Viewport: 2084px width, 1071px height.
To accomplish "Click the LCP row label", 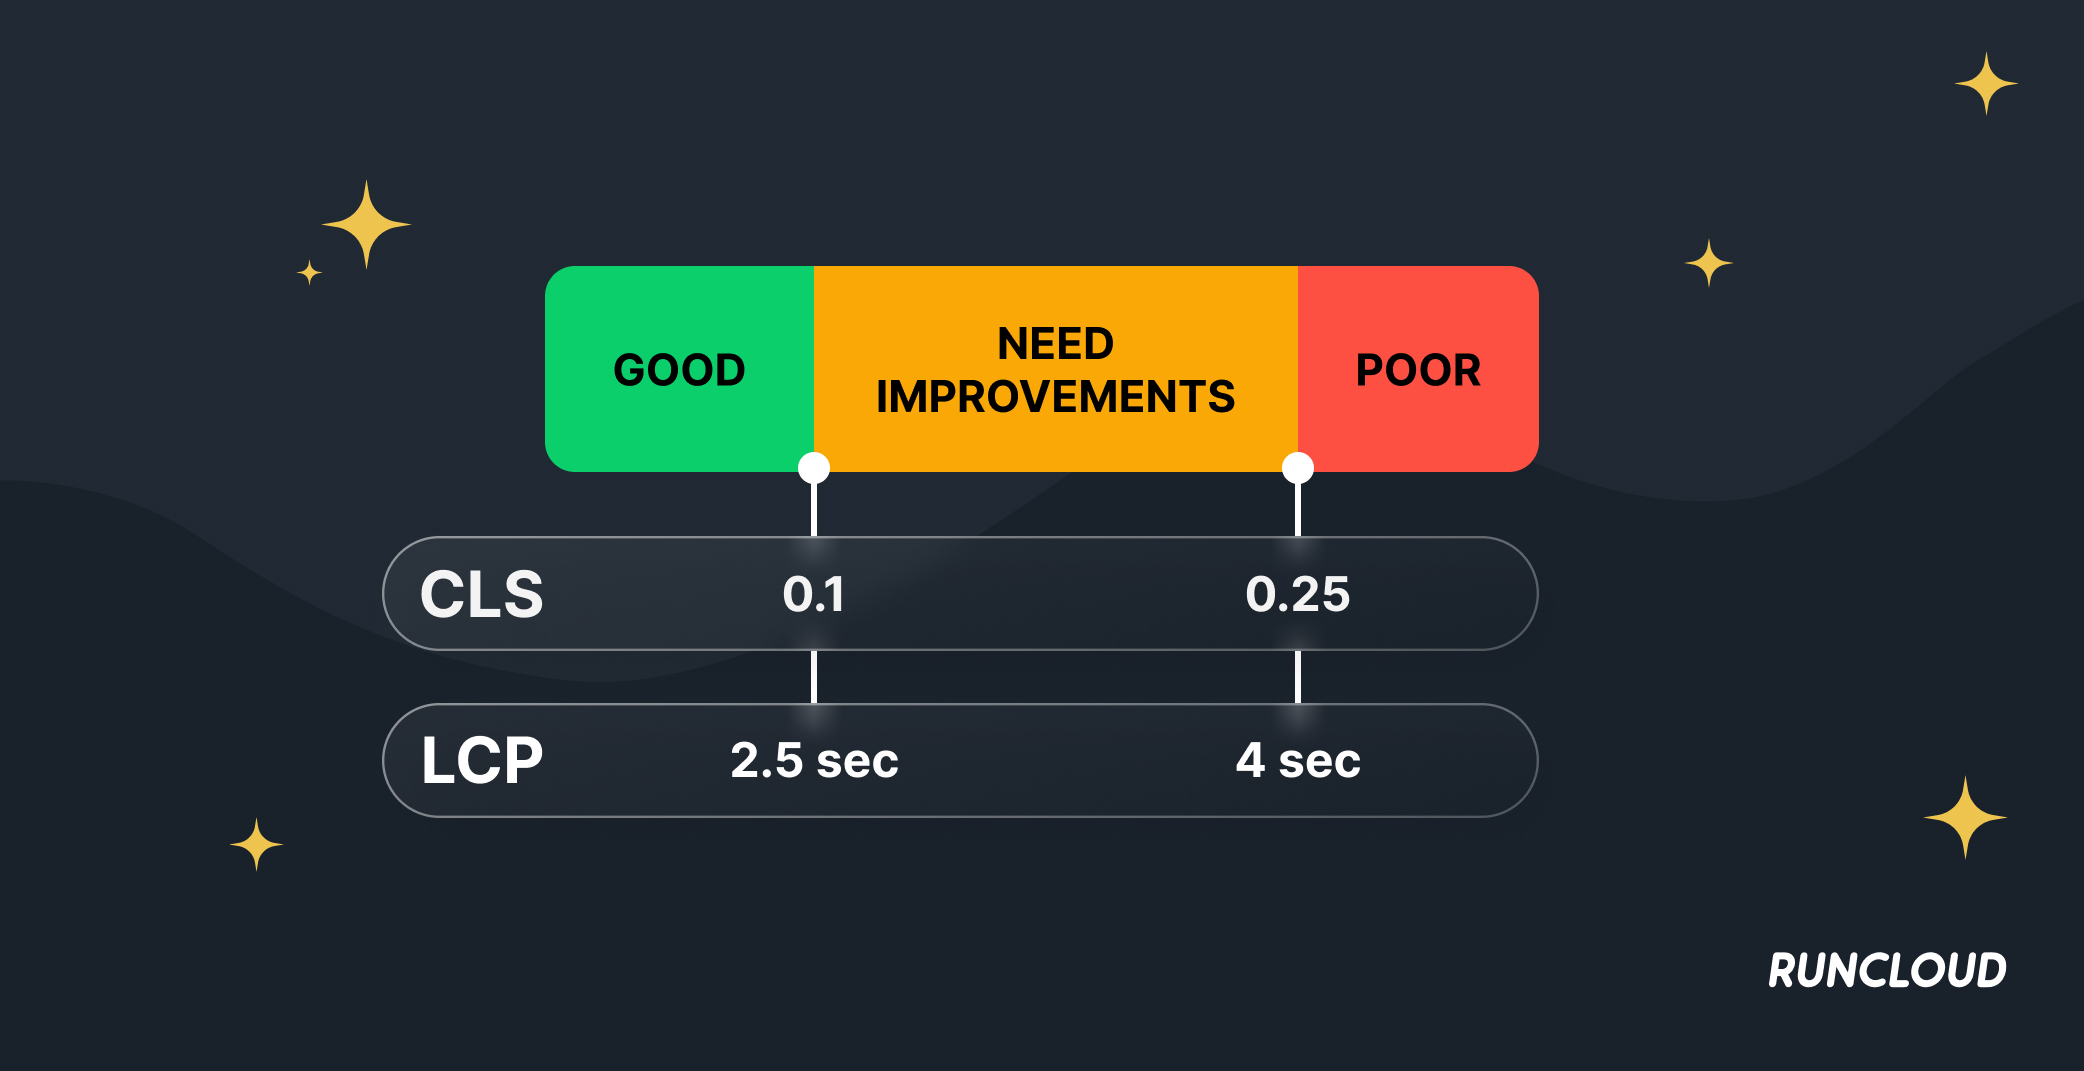I will [481, 760].
